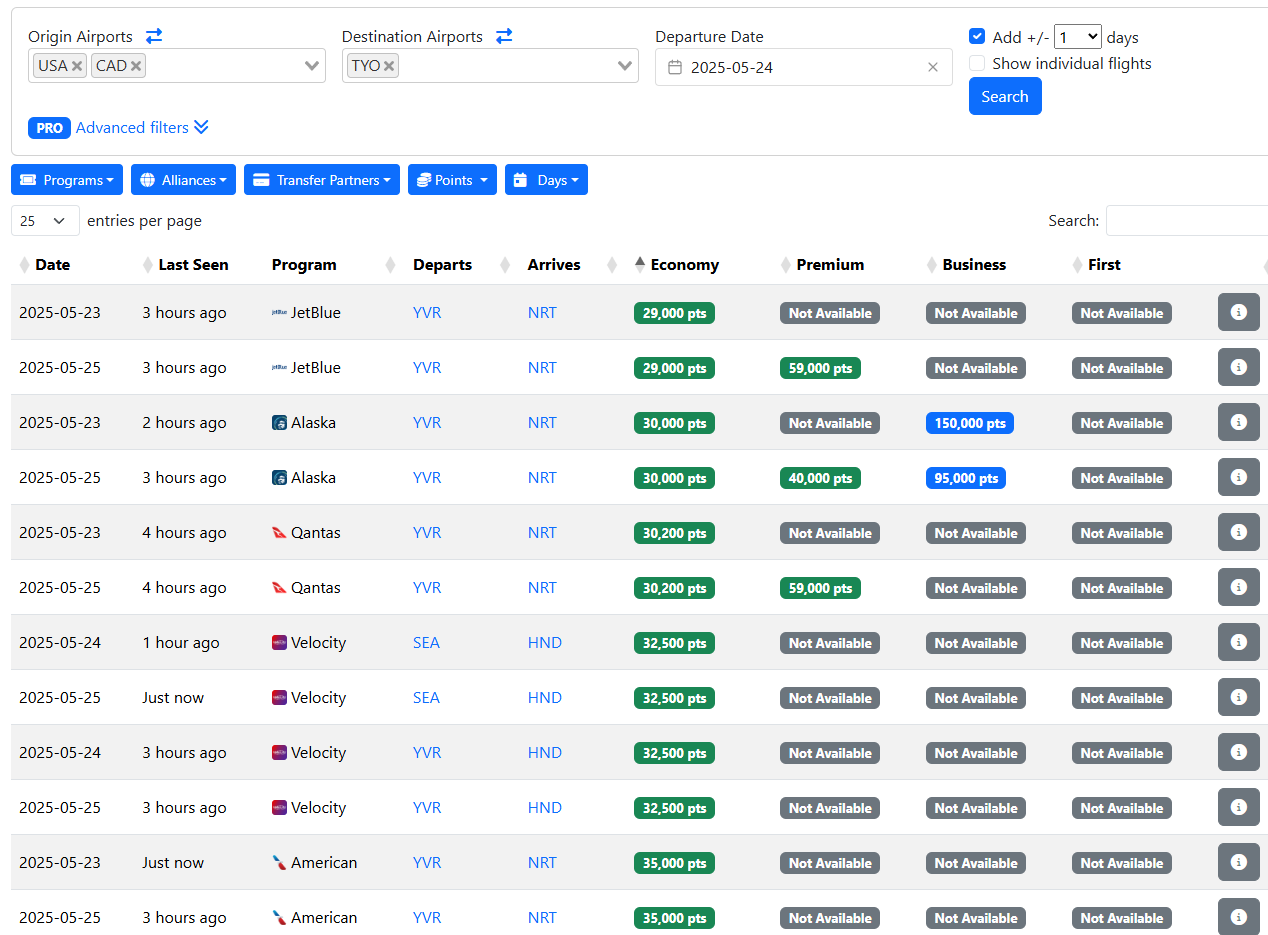Select Qantas program cell for 2025-05-23
1268x935 pixels.
306,533
